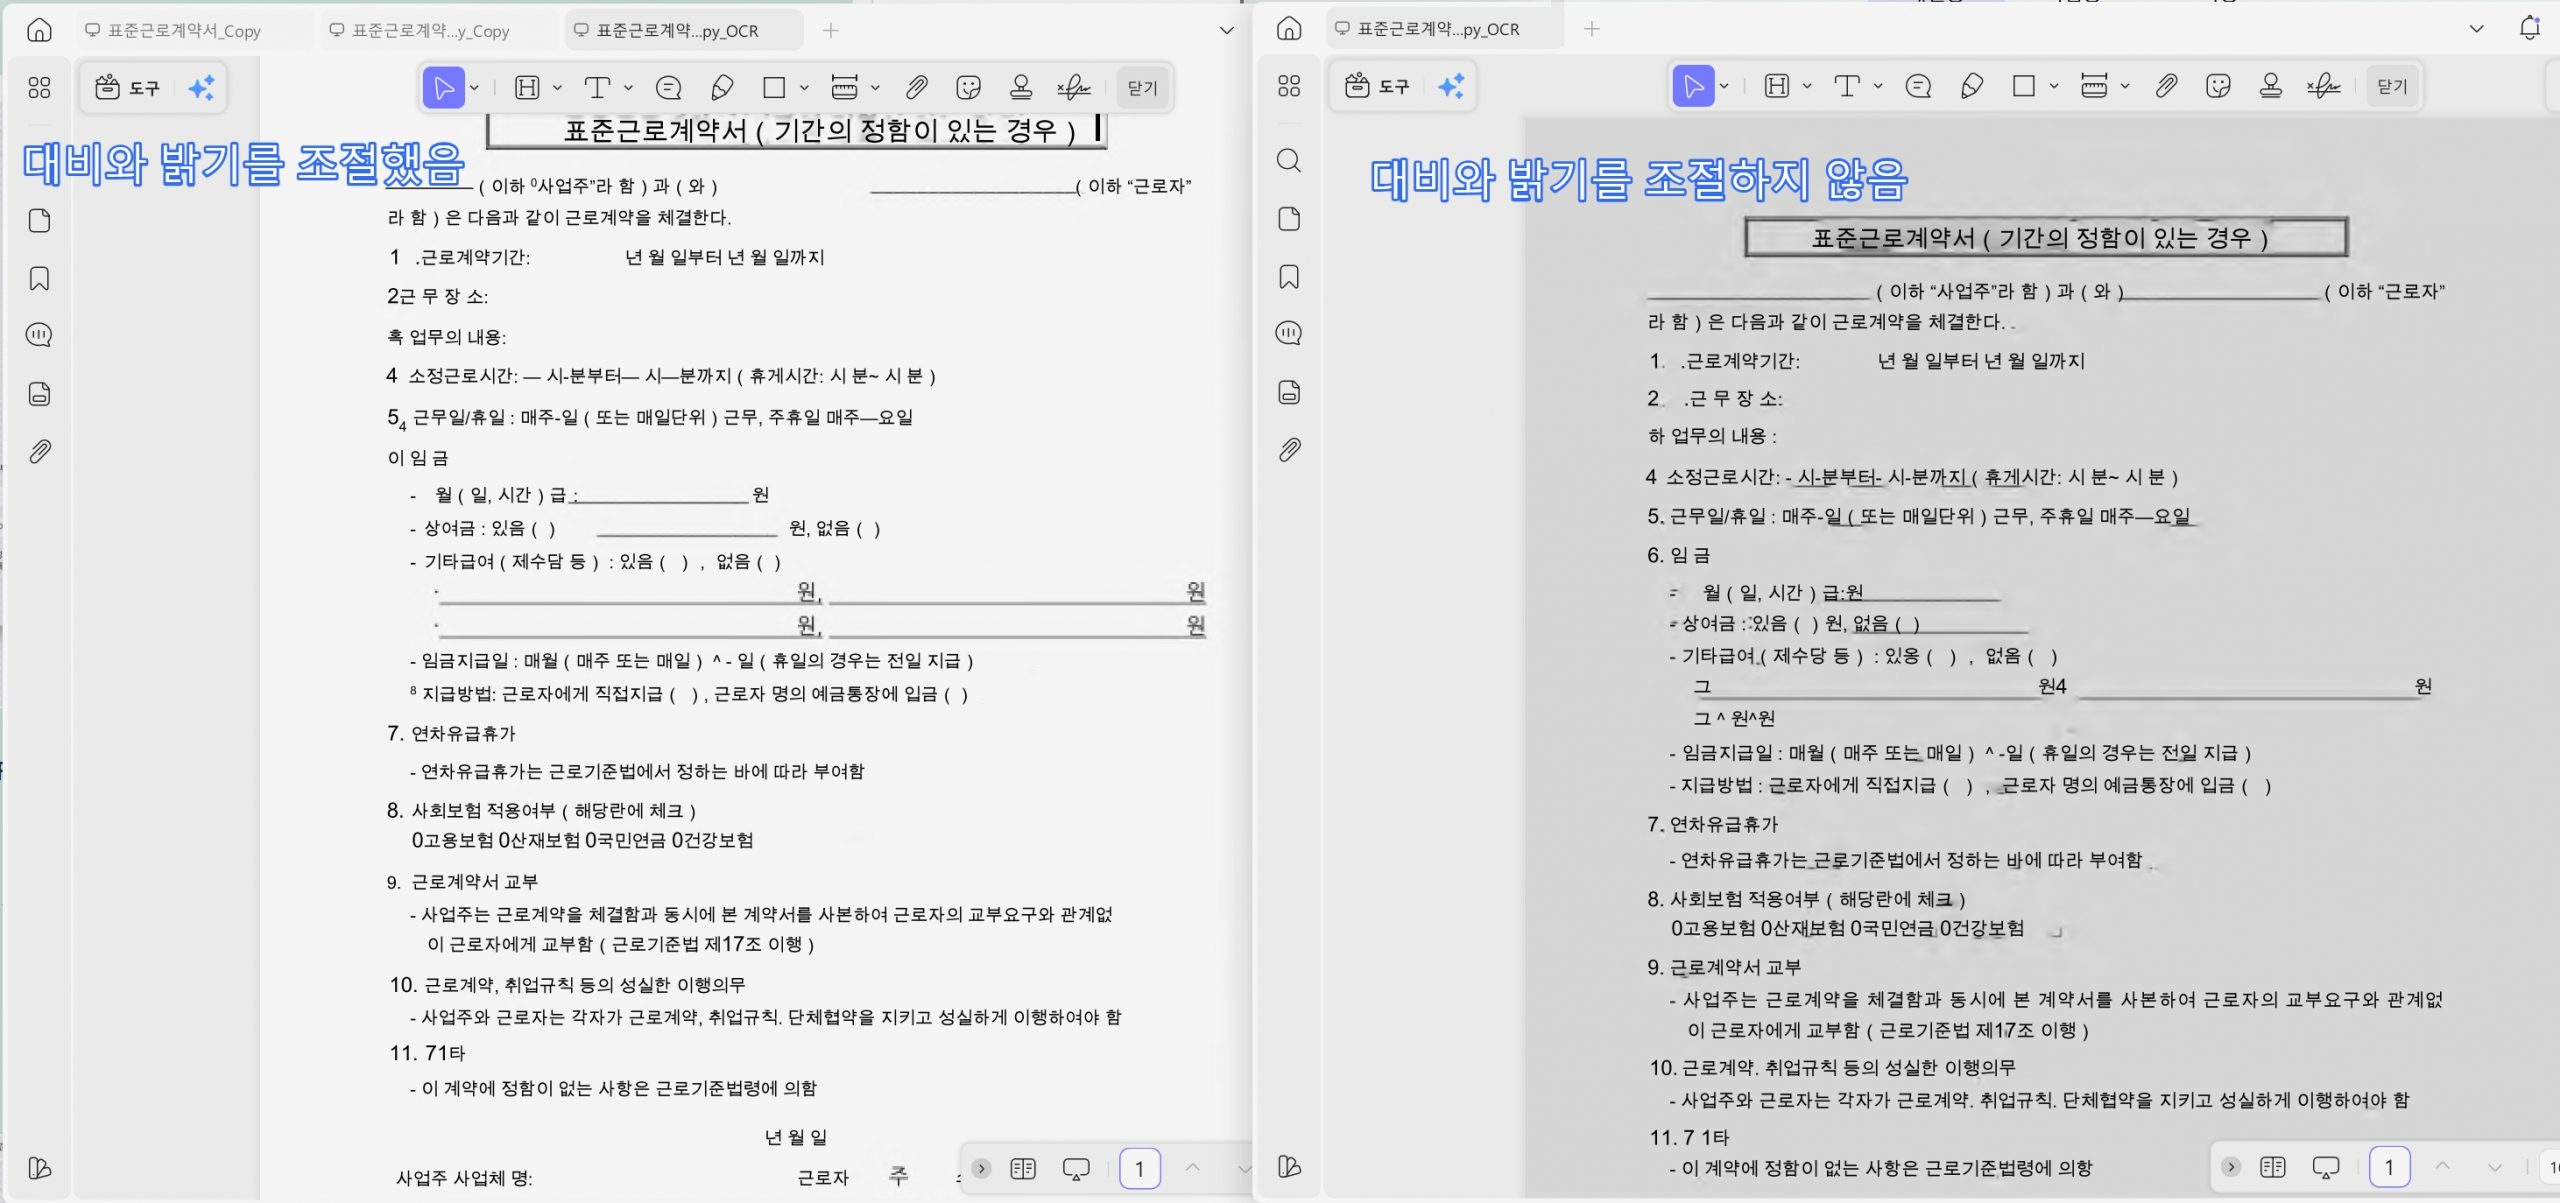Go to home in left window

(x=39, y=30)
